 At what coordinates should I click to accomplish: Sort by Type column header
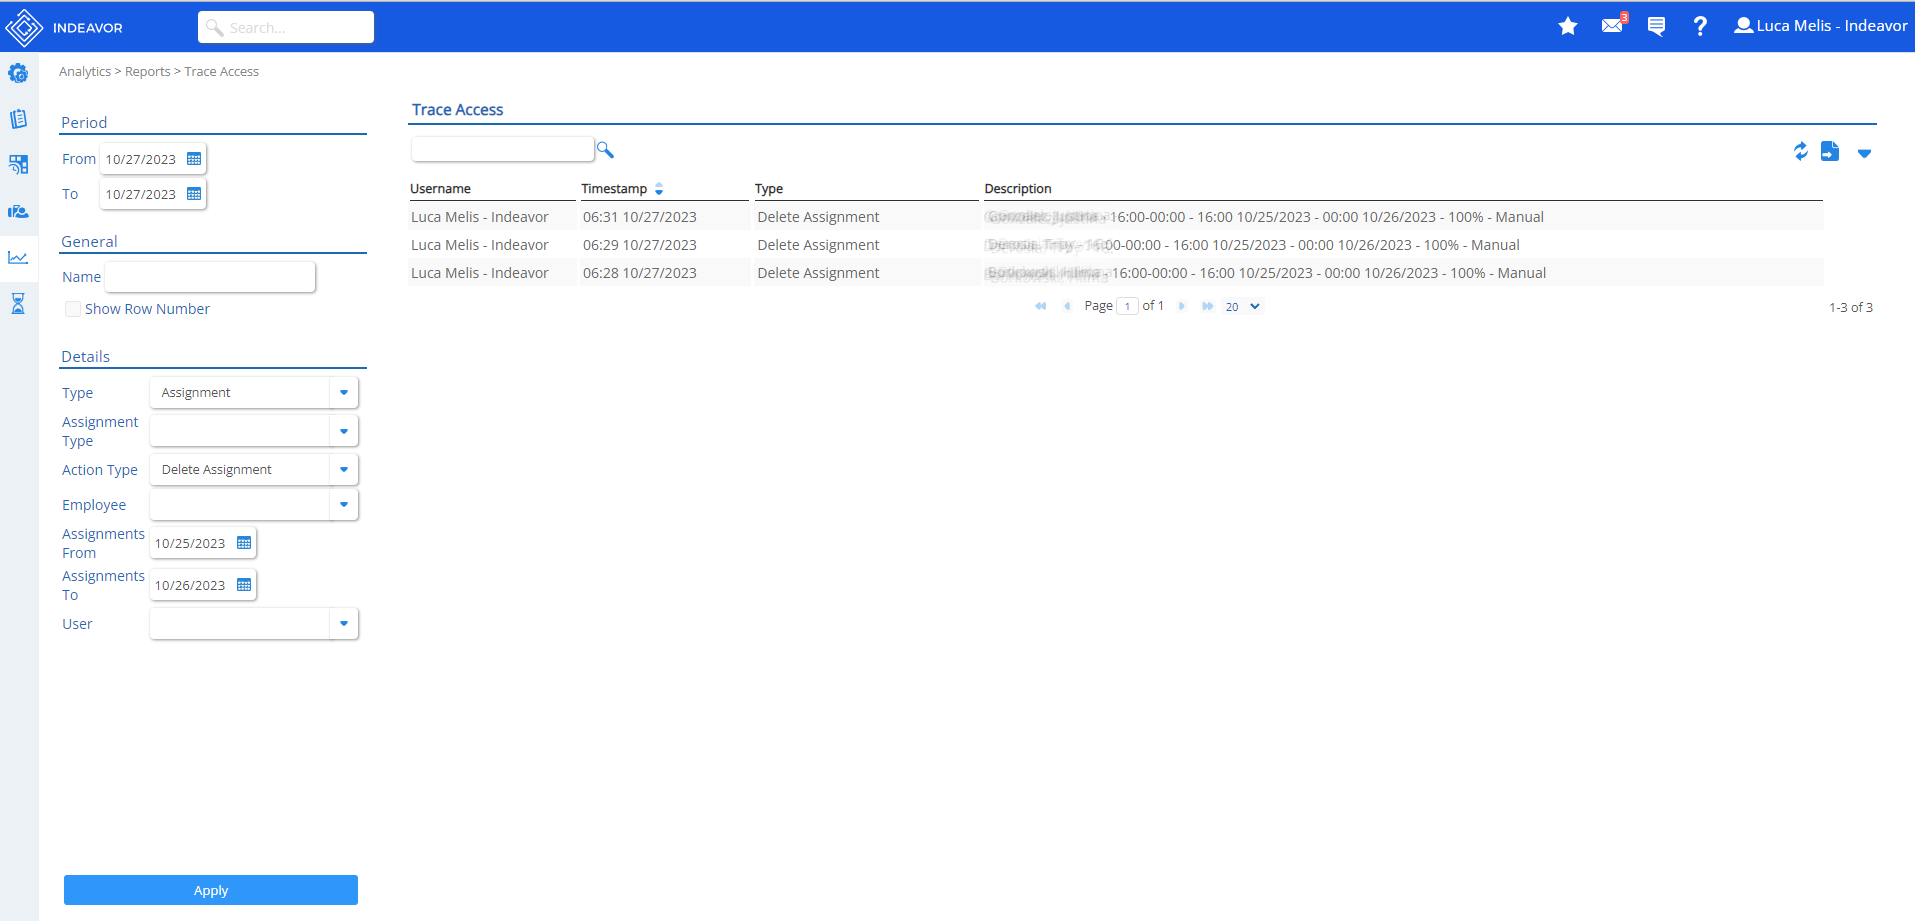pos(769,189)
